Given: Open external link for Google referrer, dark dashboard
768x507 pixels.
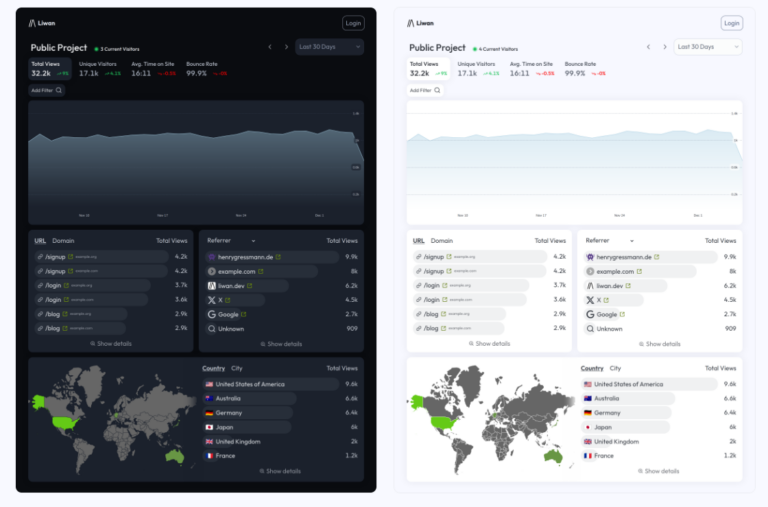Looking at the screenshot, I should click(243, 314).
